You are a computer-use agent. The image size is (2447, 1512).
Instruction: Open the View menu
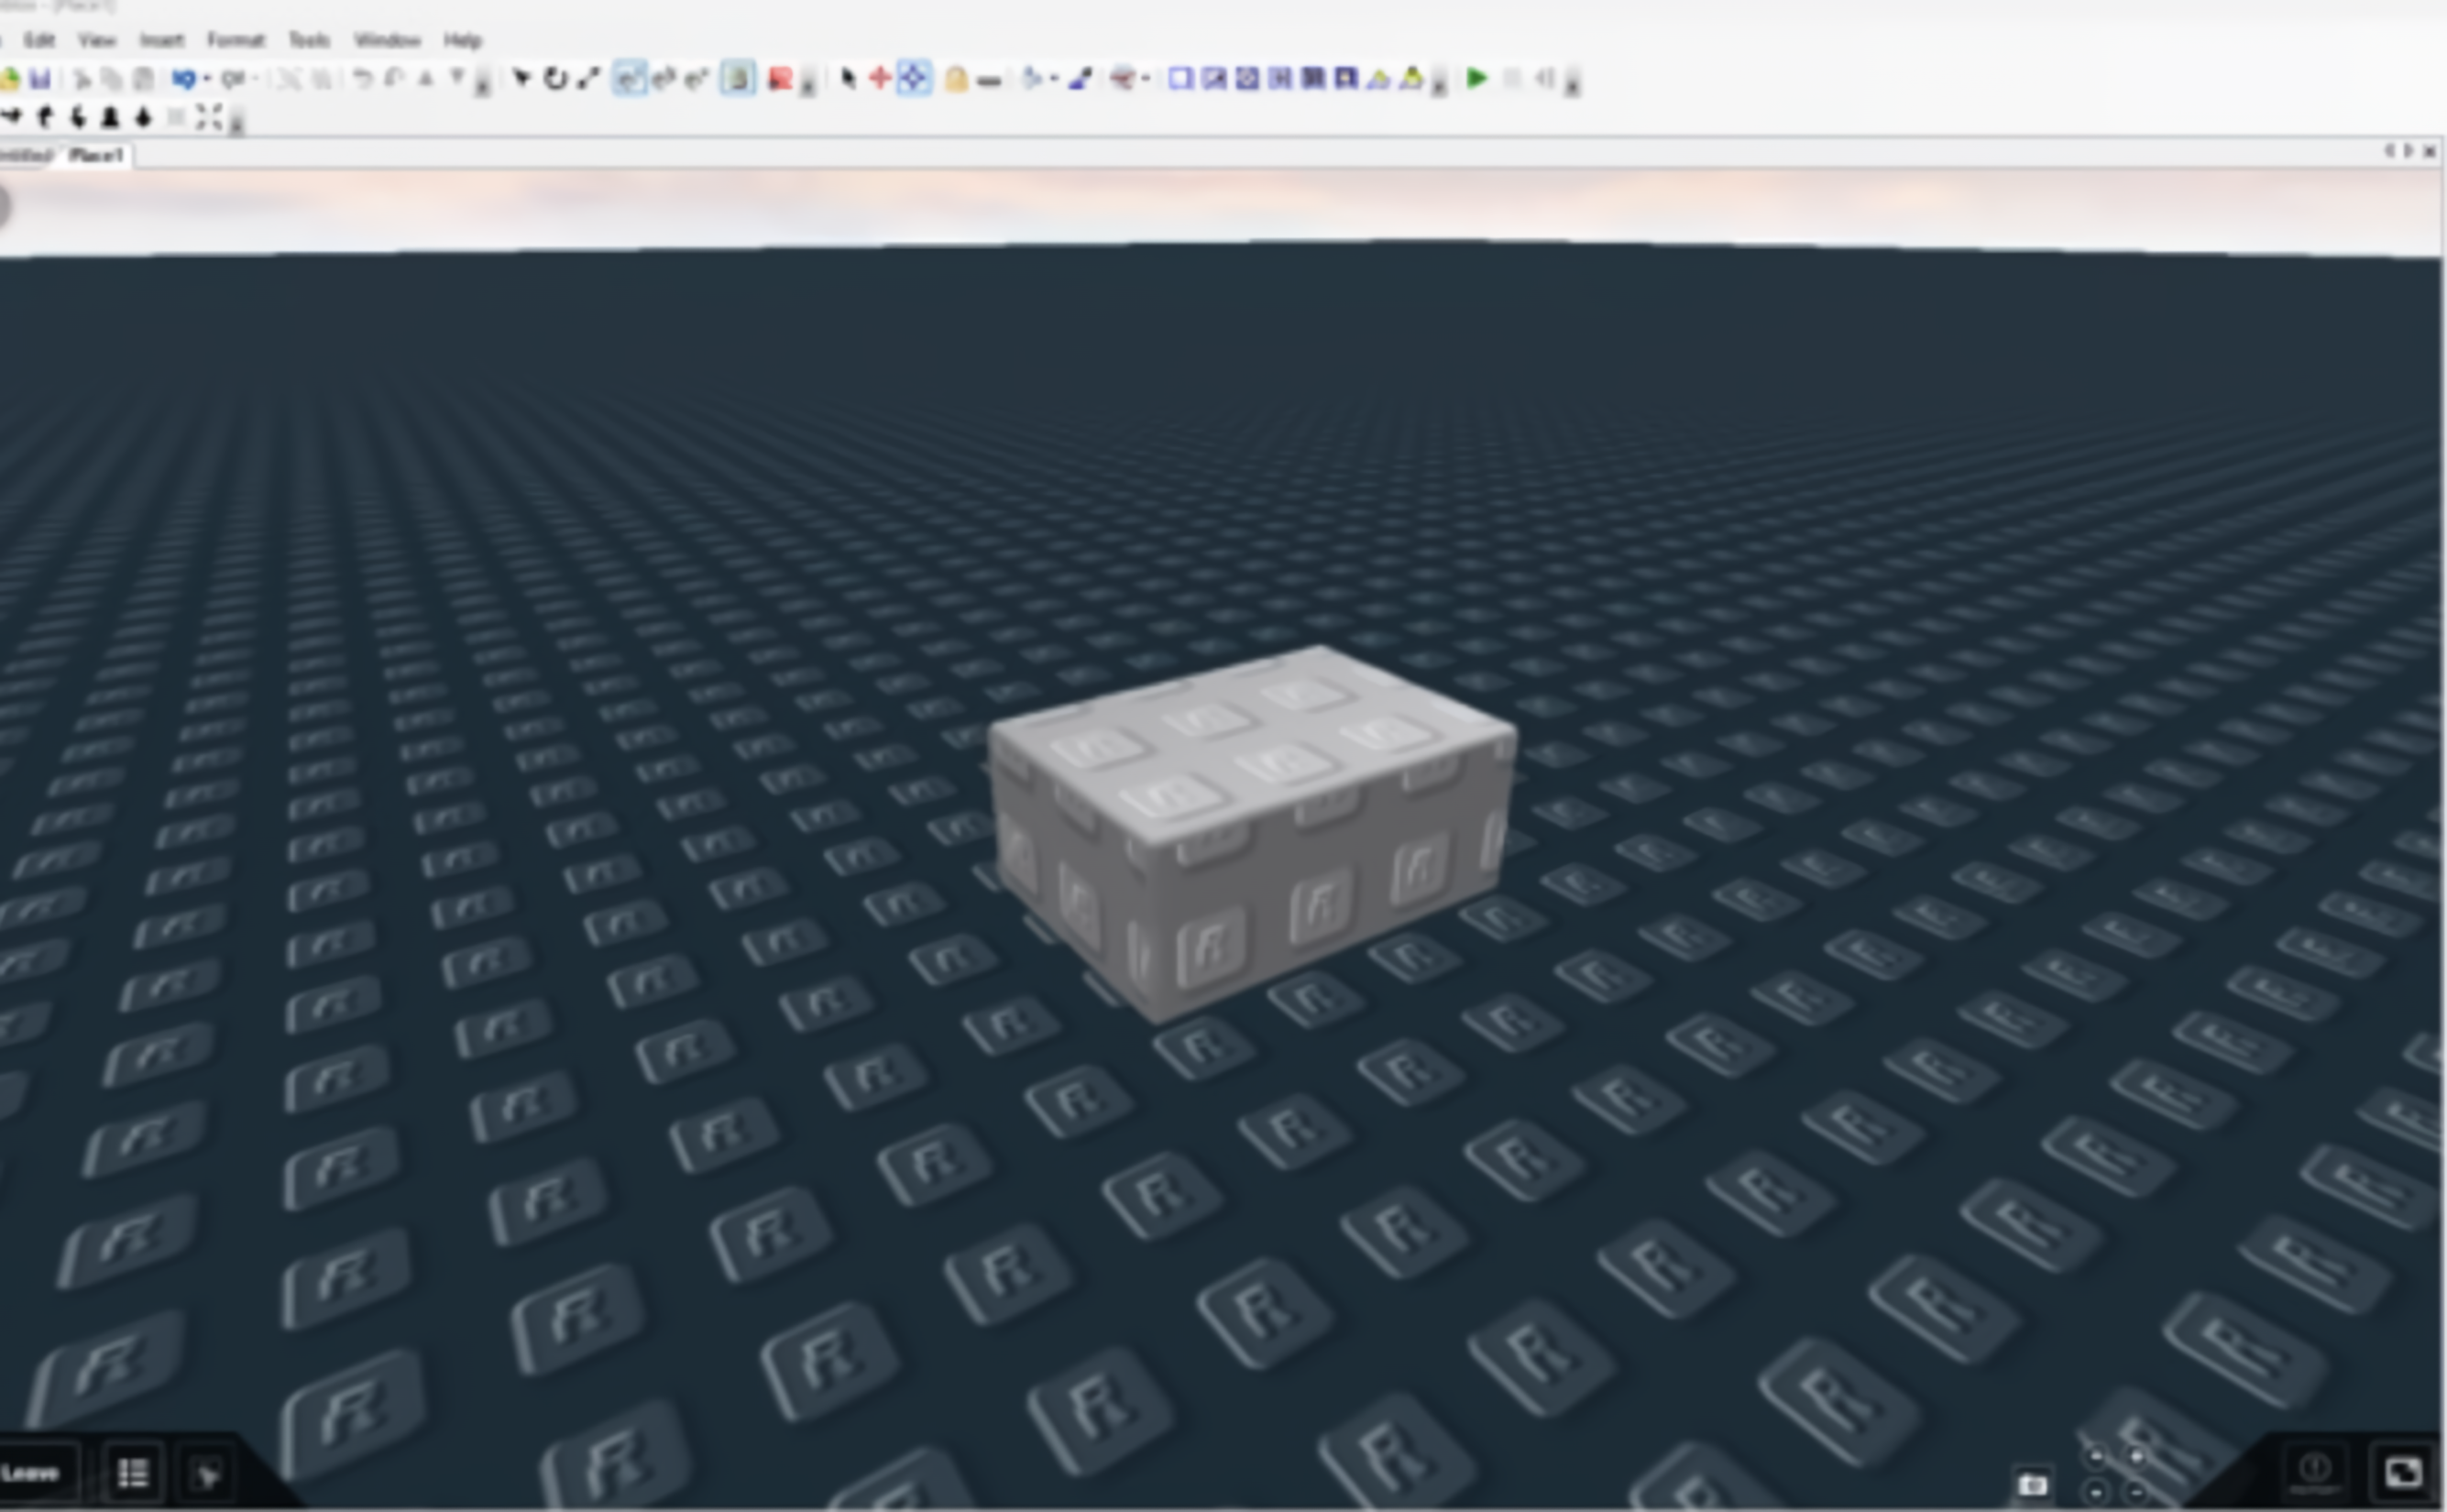[97, 40]
